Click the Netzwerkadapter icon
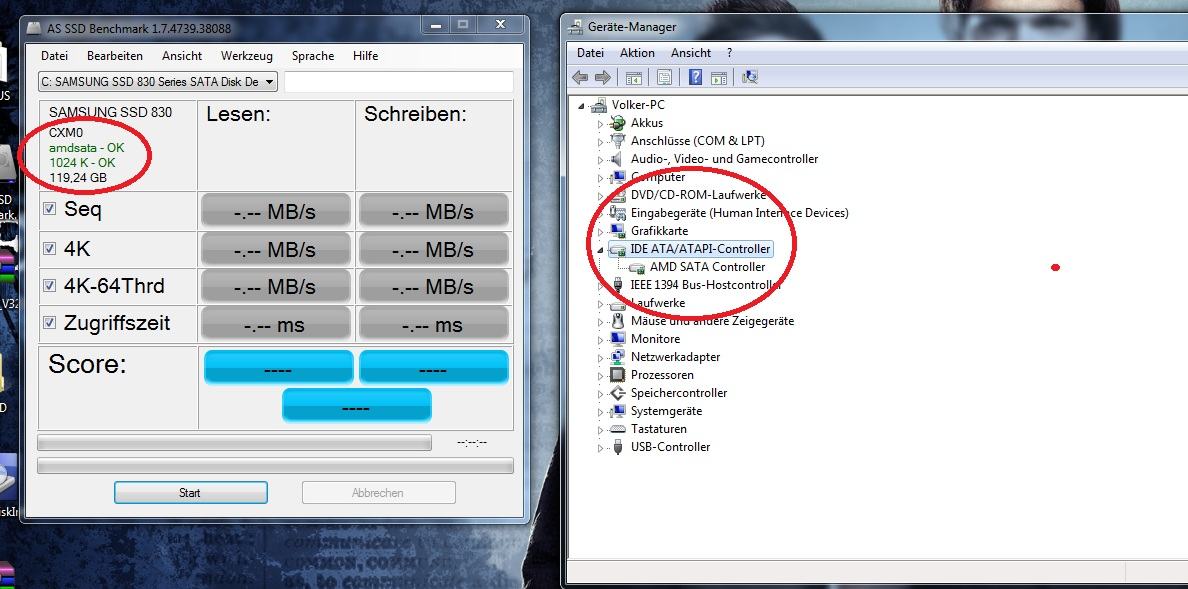 tap(617, 357)
